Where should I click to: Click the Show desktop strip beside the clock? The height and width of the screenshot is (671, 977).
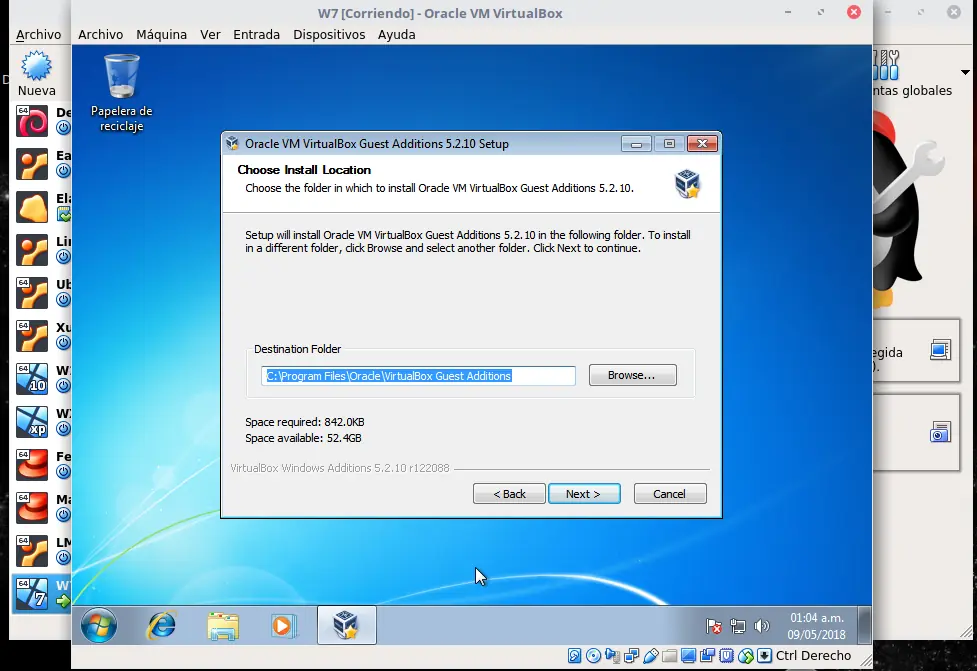[x=864, y=625]
